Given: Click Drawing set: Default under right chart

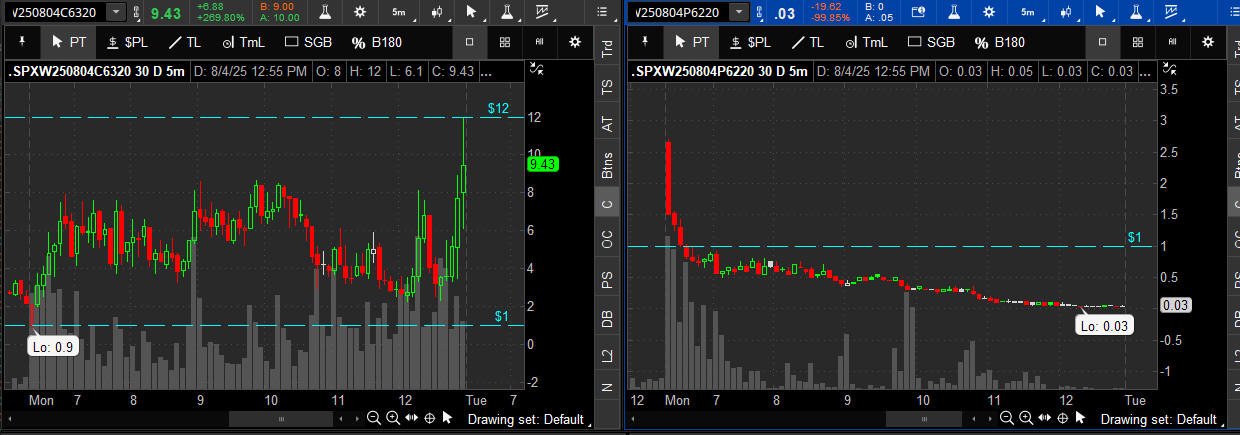Looking at the screenshot, I should 1160,419.
